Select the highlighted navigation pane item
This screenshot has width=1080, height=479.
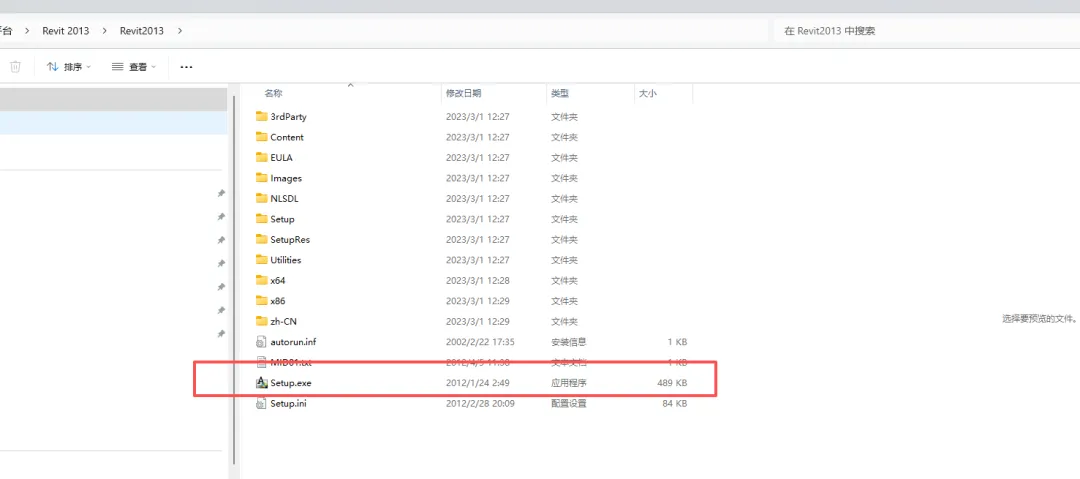(114, 123)
